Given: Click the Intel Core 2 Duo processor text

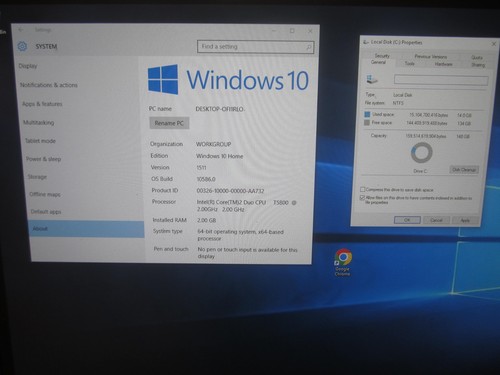Looking at the screenshot, I should point(246,206).
